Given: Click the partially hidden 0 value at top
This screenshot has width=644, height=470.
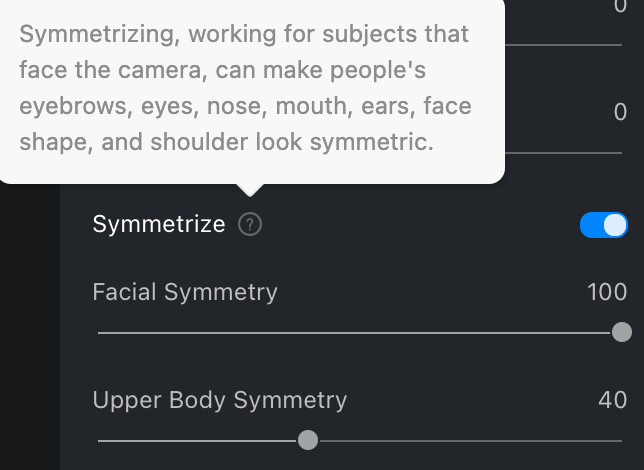Looking at the screenshot, I should click(x=620, y=6).
